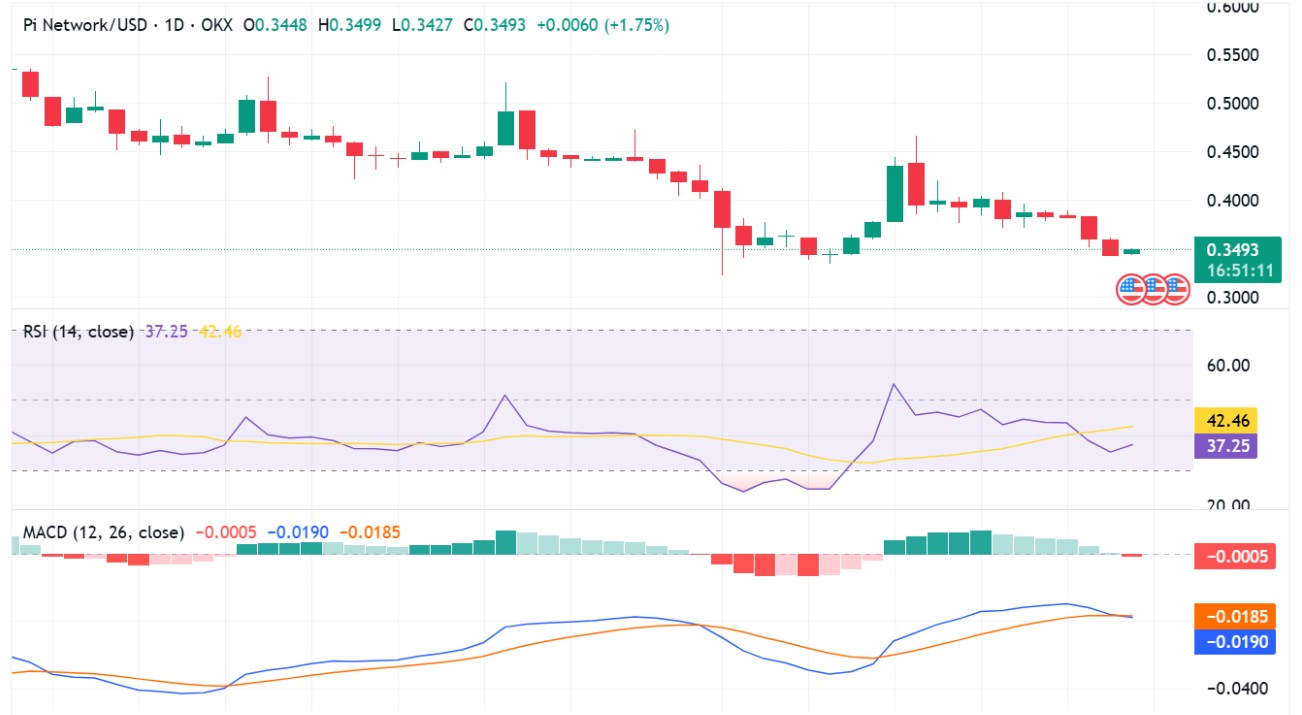Screen dimensions: 1302x715
Task: Click the RSI peak point near 55
Action: 894,384
